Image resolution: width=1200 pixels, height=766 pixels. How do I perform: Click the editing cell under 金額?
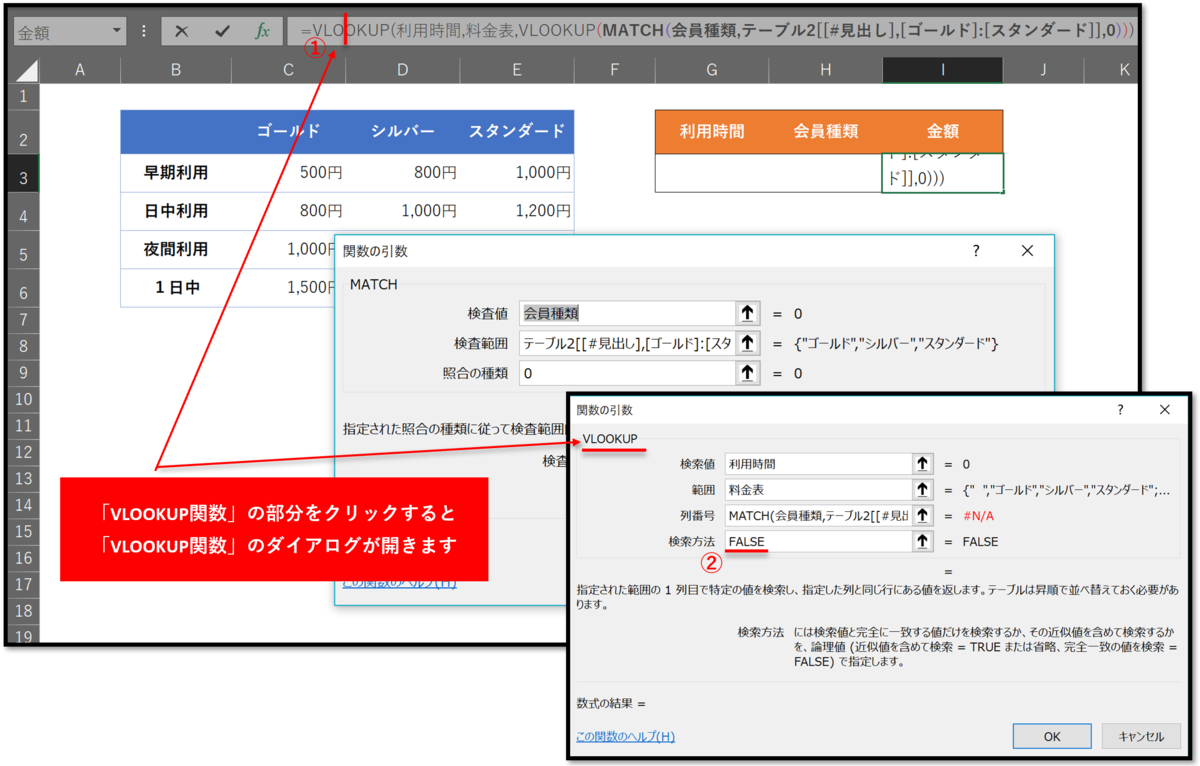(x=942, y=172)
